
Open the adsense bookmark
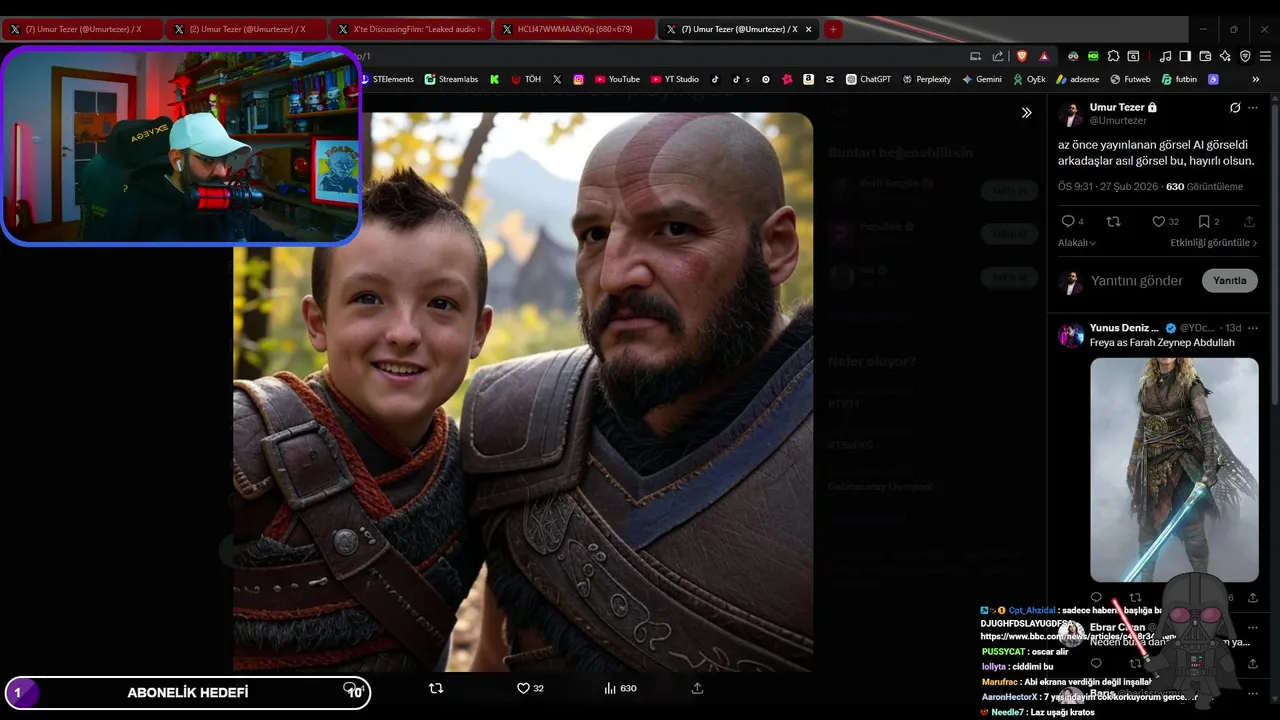coord(1077,79)
